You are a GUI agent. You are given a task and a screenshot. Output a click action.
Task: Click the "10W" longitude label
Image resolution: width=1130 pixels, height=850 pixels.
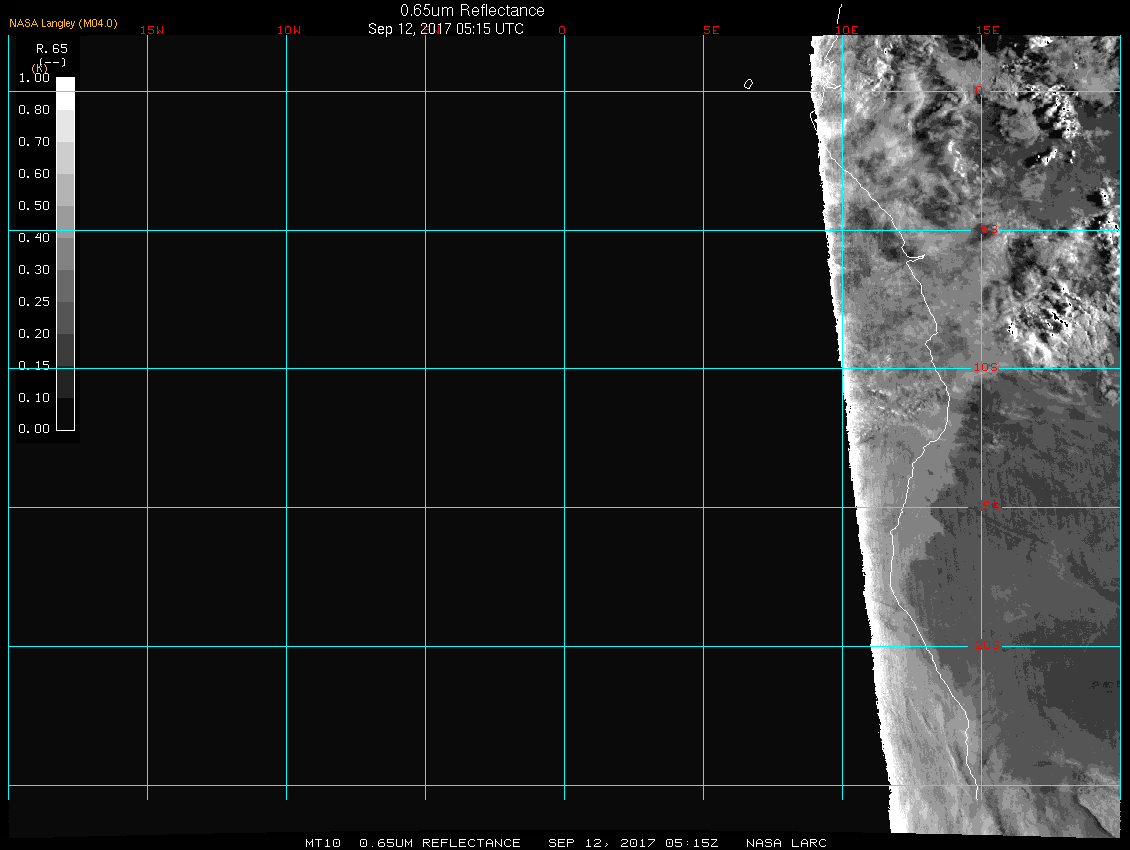coord(289,30)
